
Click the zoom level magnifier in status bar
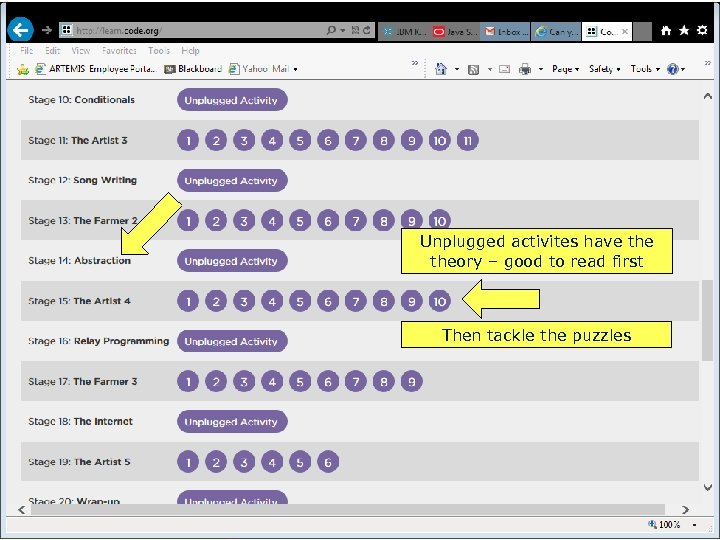[652, 524]
